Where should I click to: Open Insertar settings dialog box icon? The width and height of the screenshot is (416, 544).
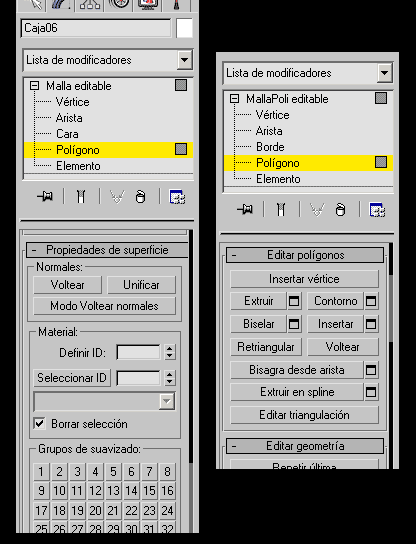[371, 324]
